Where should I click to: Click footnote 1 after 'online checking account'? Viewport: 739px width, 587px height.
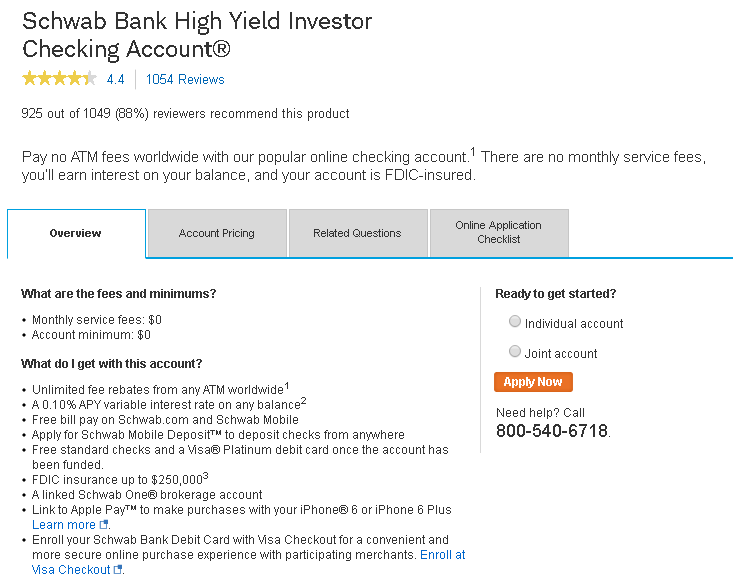point(473,152)
